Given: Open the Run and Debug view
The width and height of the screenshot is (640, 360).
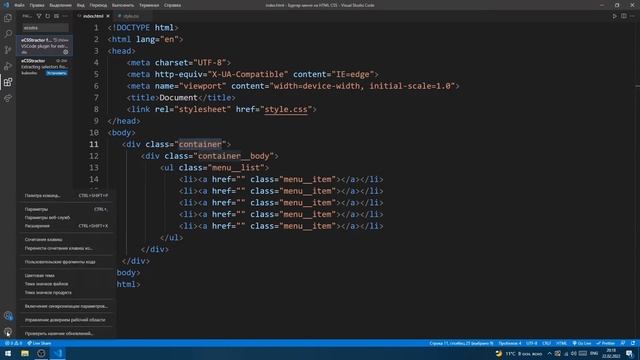Looking at the screenshot, I should [8, 66].
